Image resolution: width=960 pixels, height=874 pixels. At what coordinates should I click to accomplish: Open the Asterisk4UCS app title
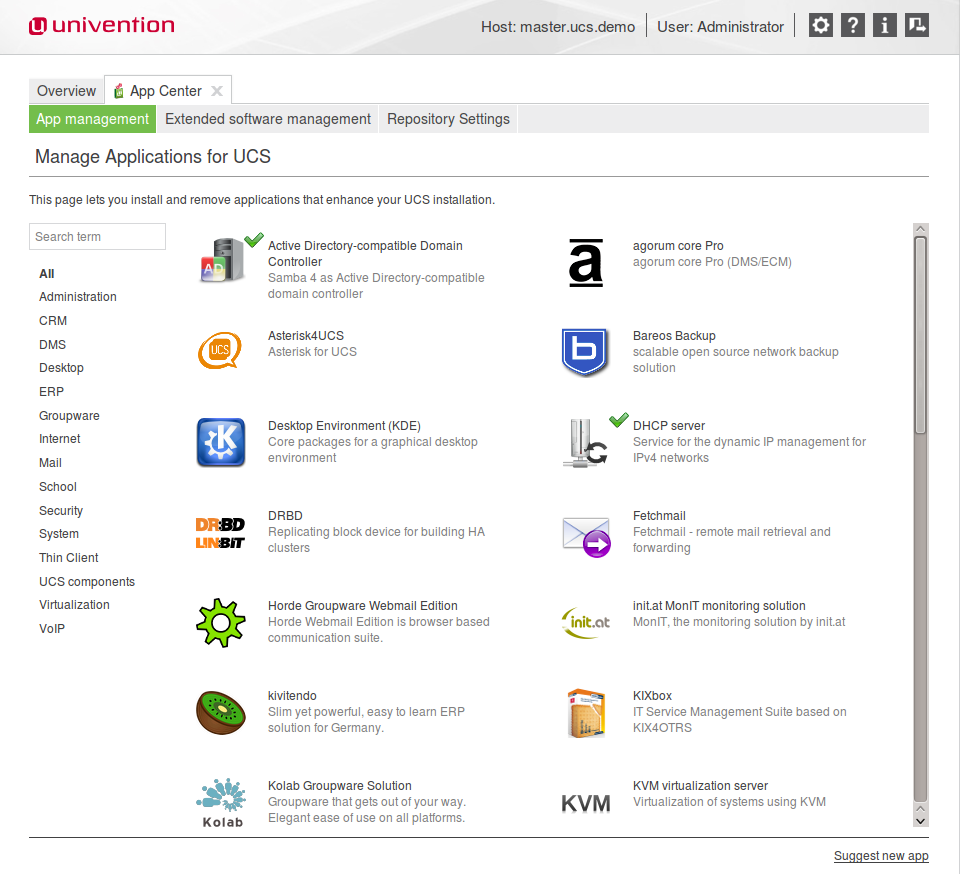[x=306, y=335]
